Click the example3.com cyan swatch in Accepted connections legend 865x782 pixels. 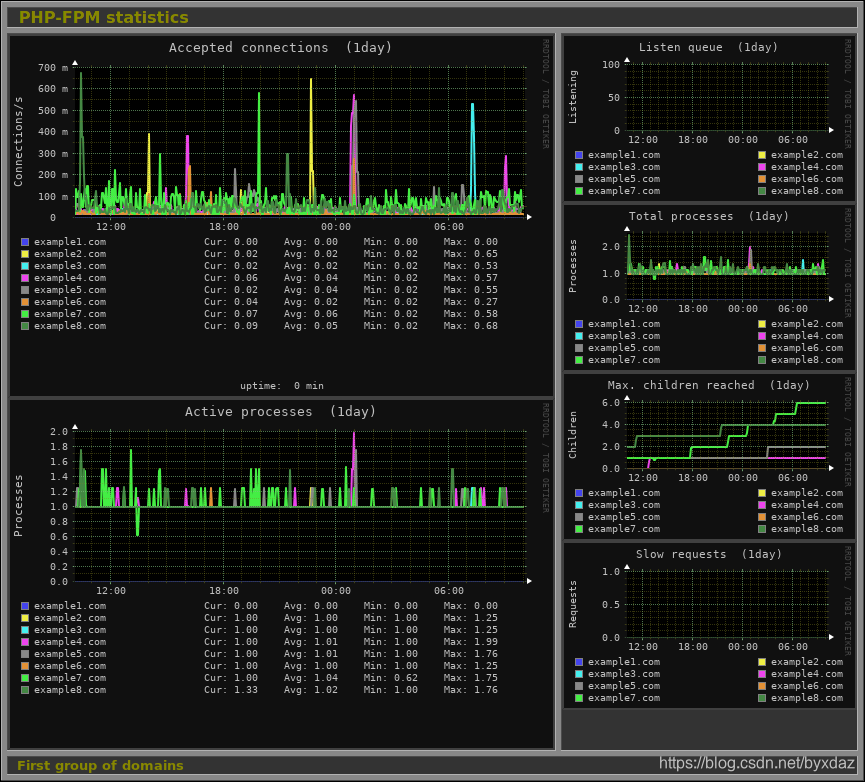tap(25, 266)
